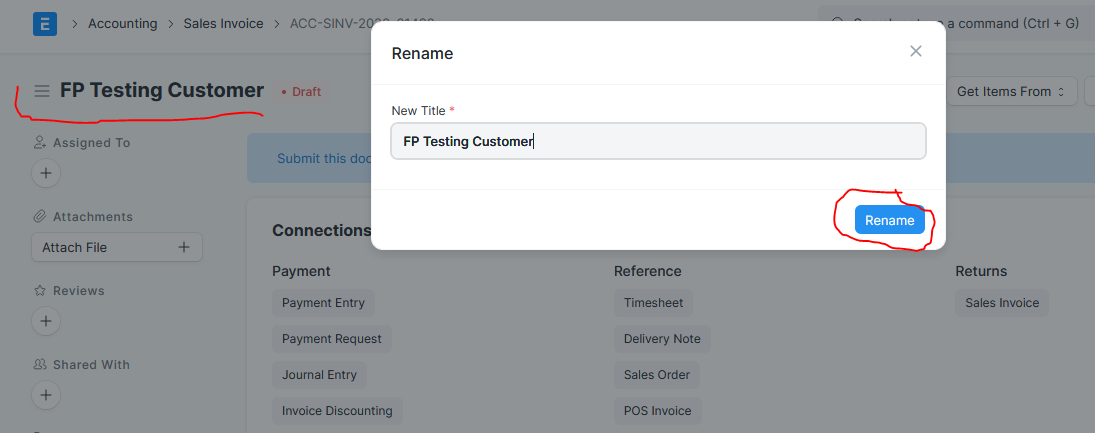Click the New Title input field
Screen dimensions: 1095x433
pyautogui.click(x=659, y=141)
